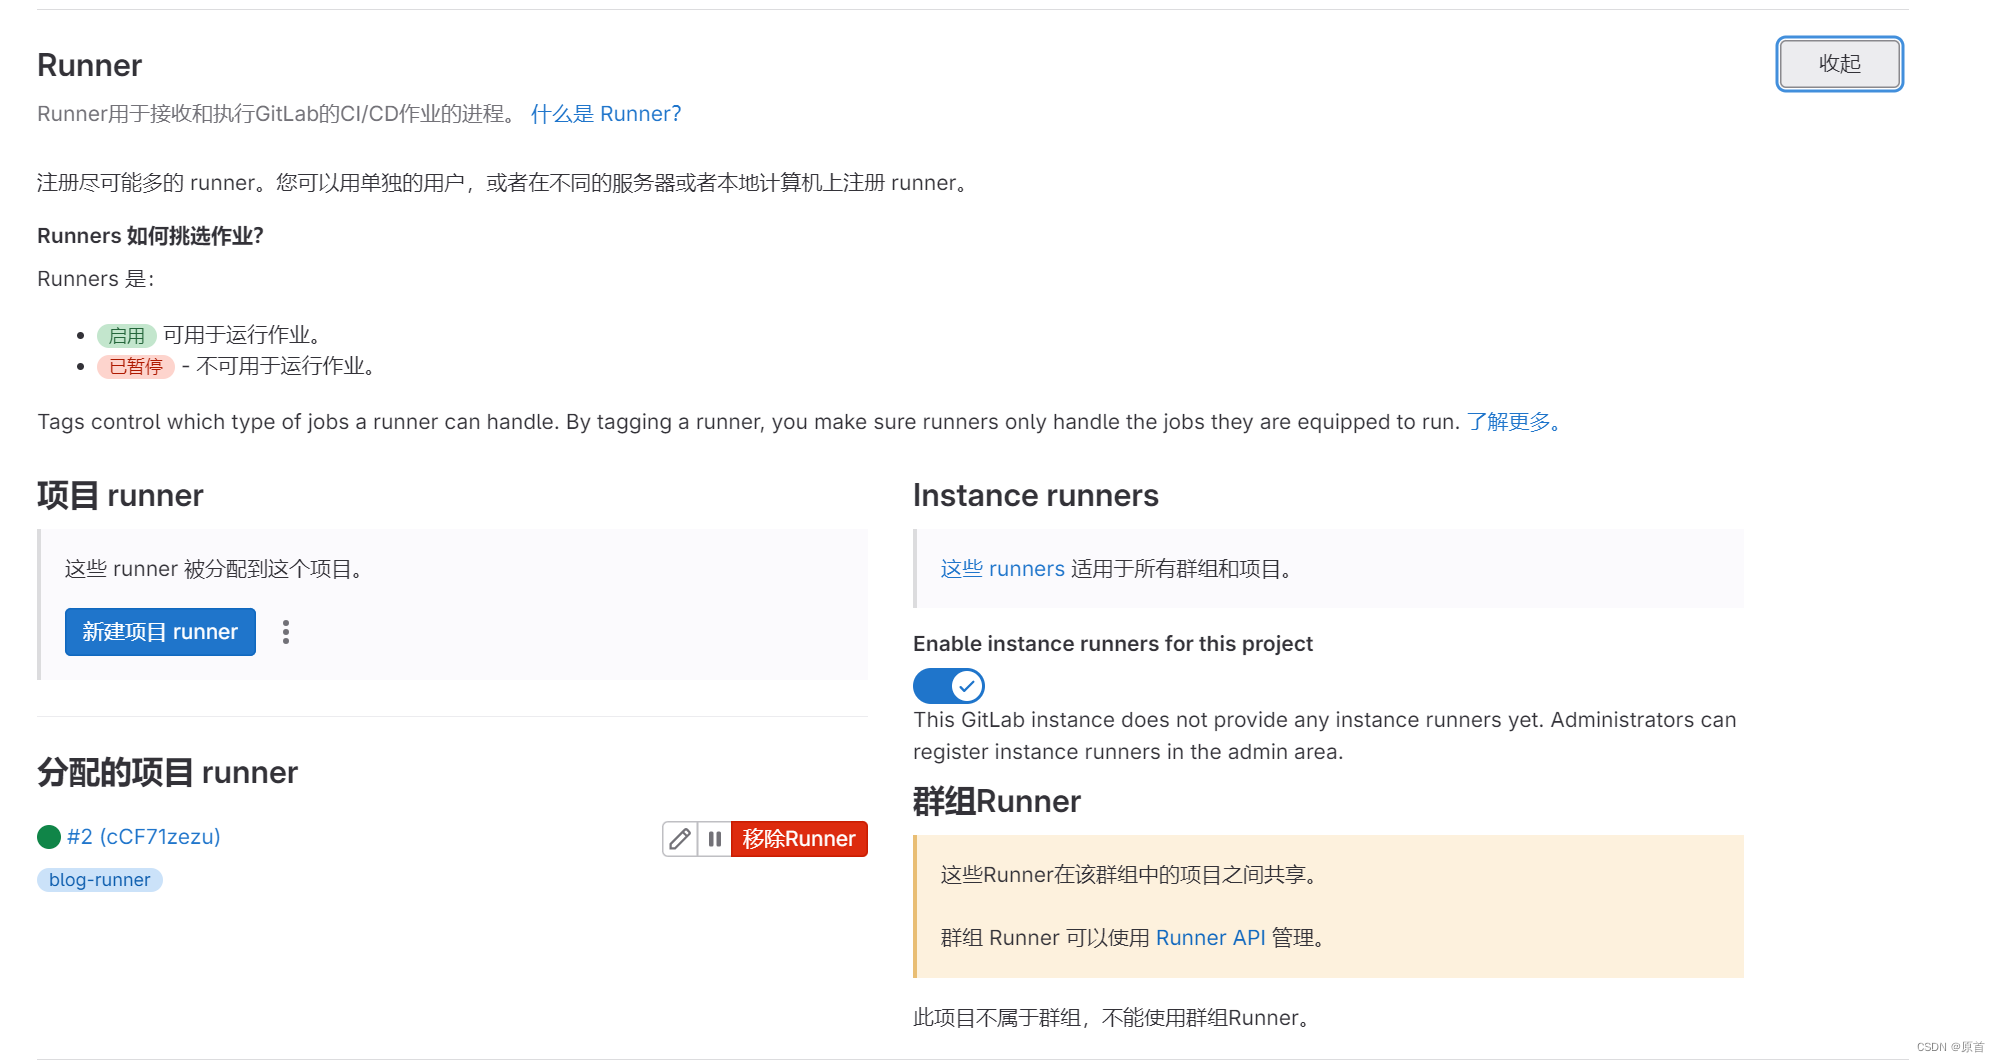Edit runner #2 using the pencil icon
The height and width of the screenshot is (1062, 2000).
tap(680, 839)
